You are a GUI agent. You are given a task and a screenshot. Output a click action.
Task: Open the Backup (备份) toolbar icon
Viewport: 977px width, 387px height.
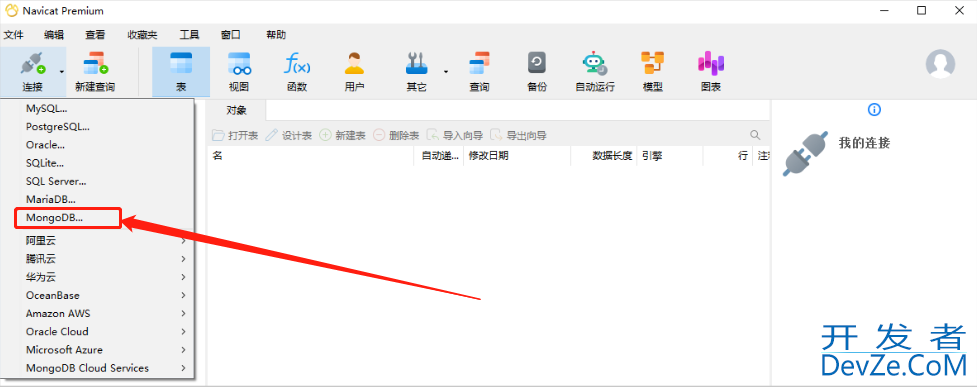(x=536, y=64)
